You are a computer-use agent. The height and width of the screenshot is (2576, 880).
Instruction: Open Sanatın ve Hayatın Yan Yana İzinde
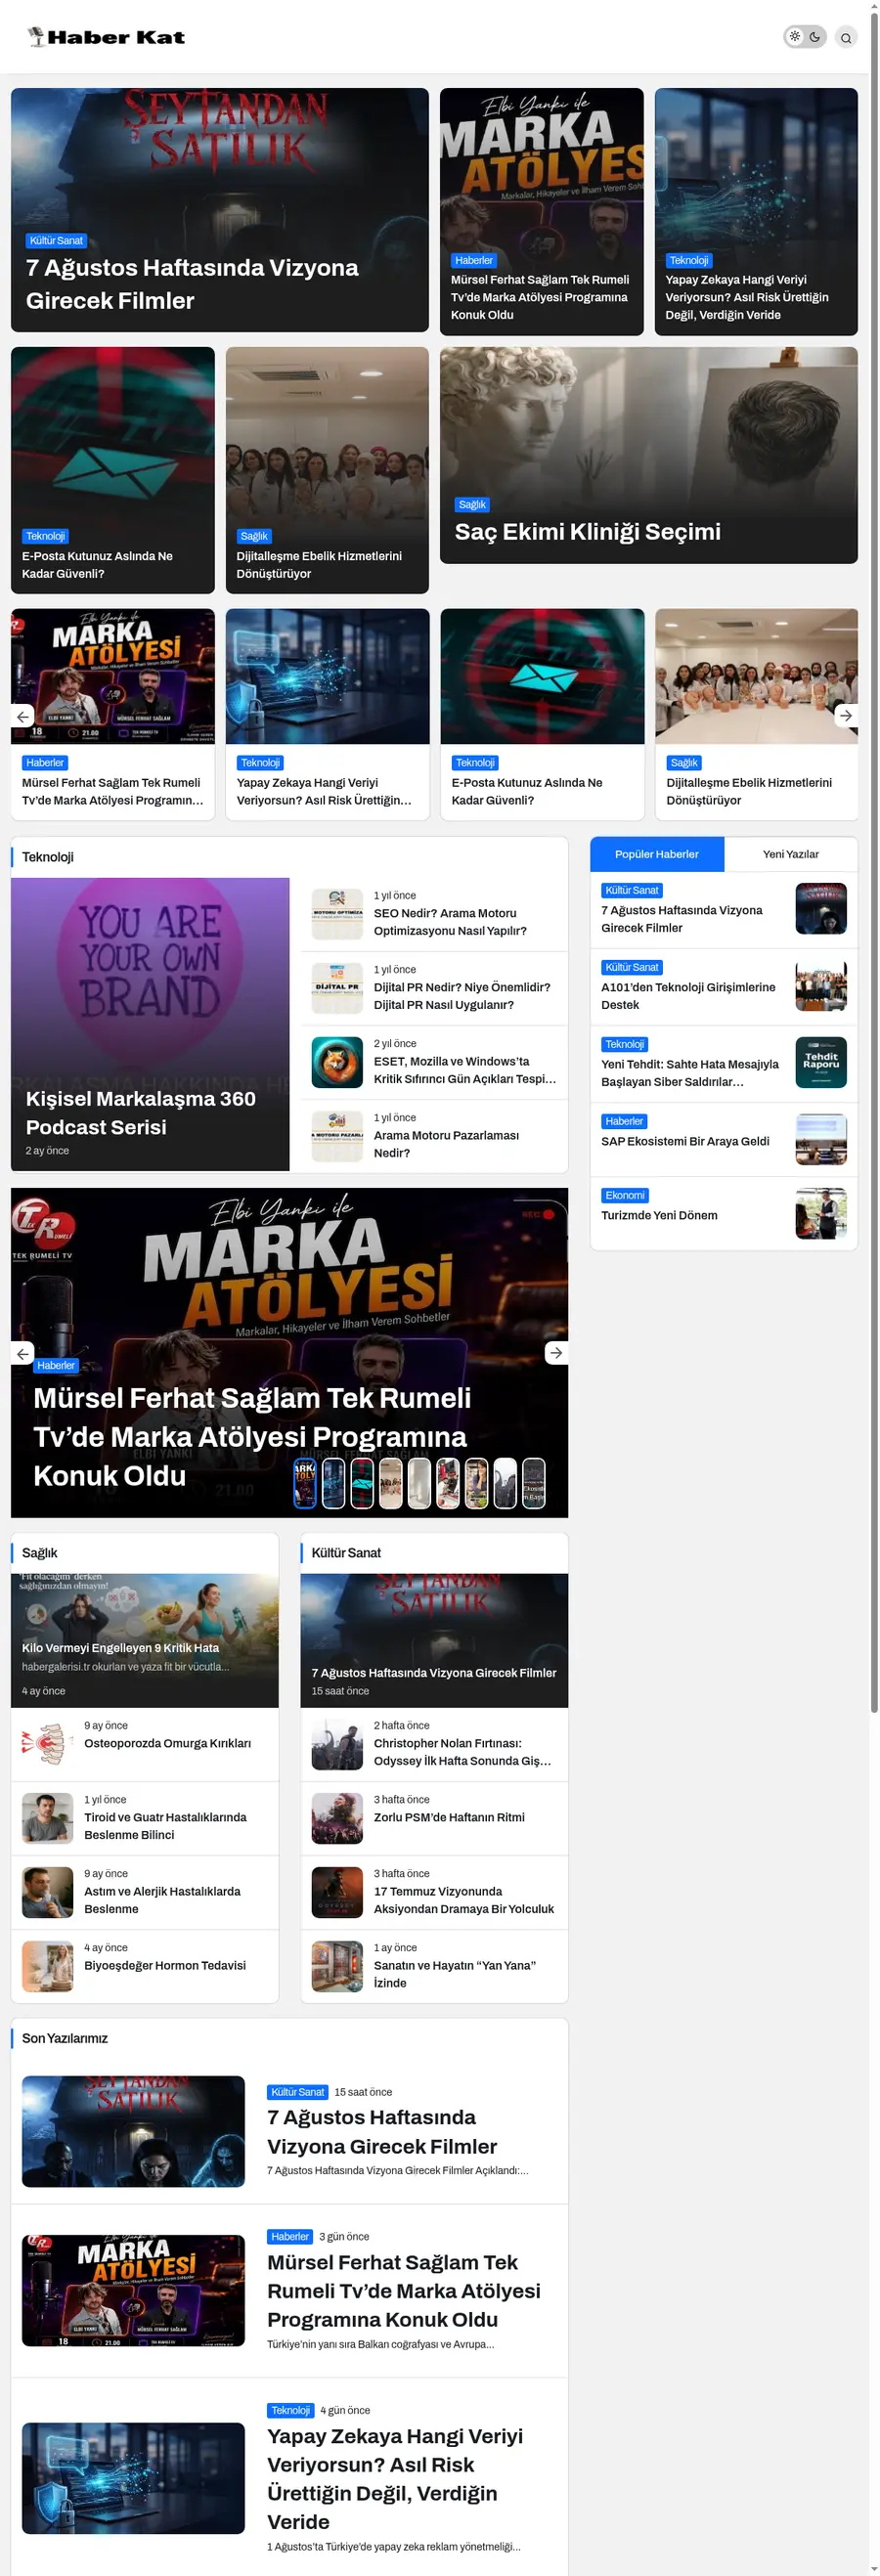tap(455, 1974)
